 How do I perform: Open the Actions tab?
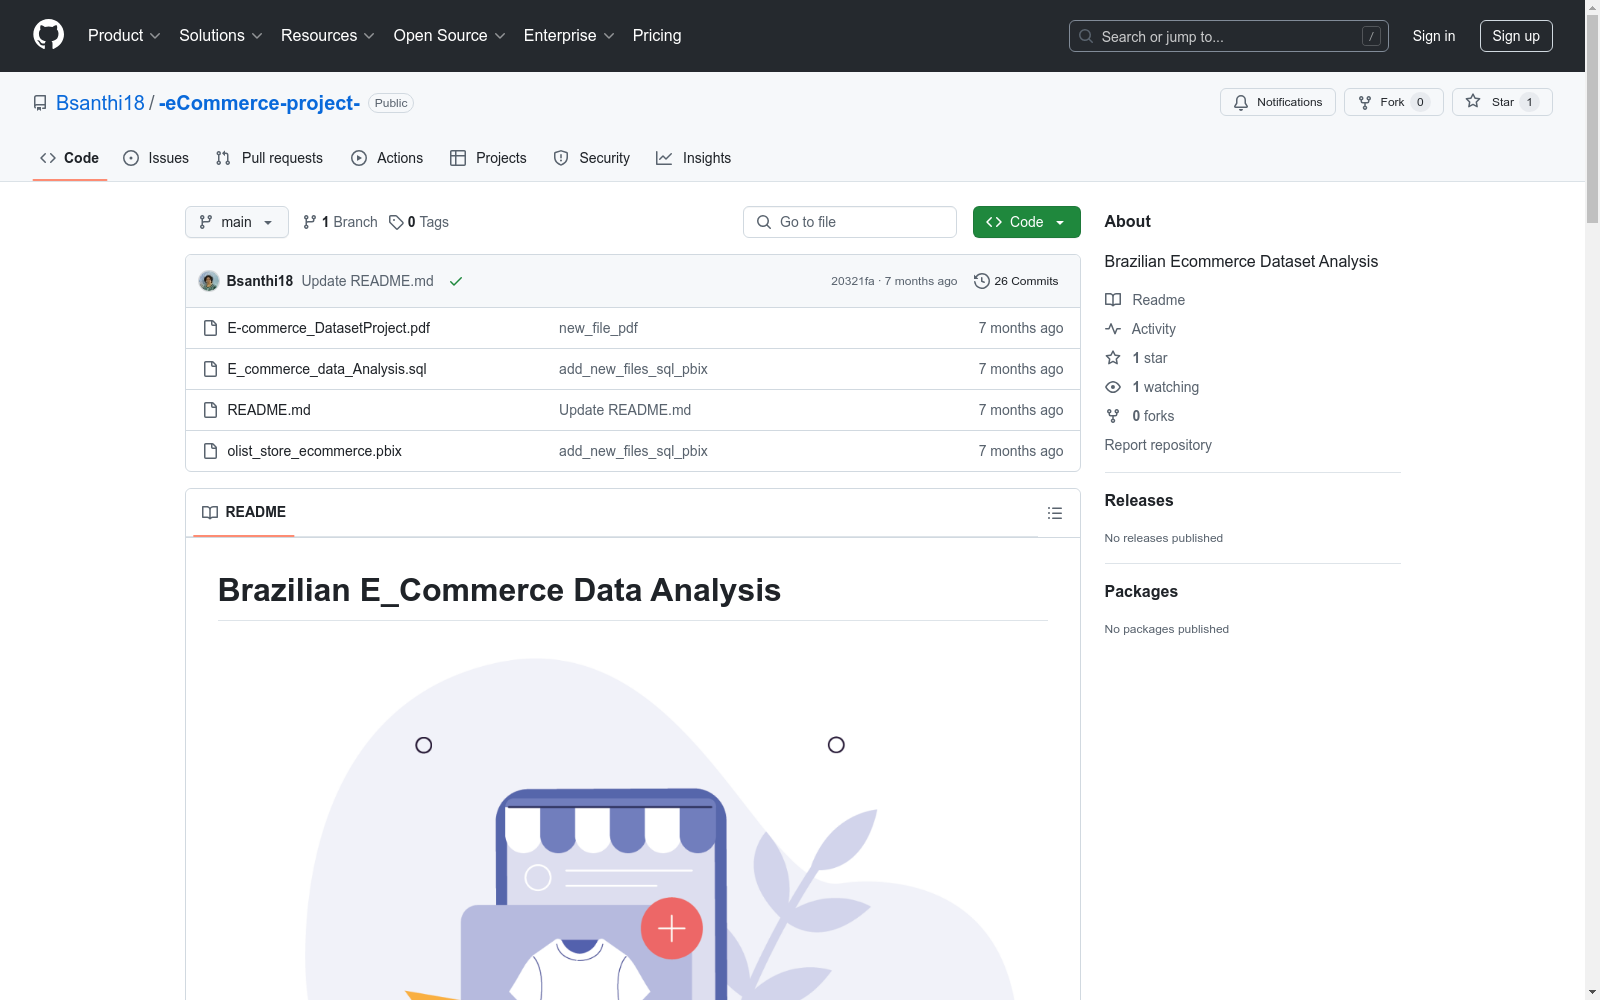click(x=387, y=158)
